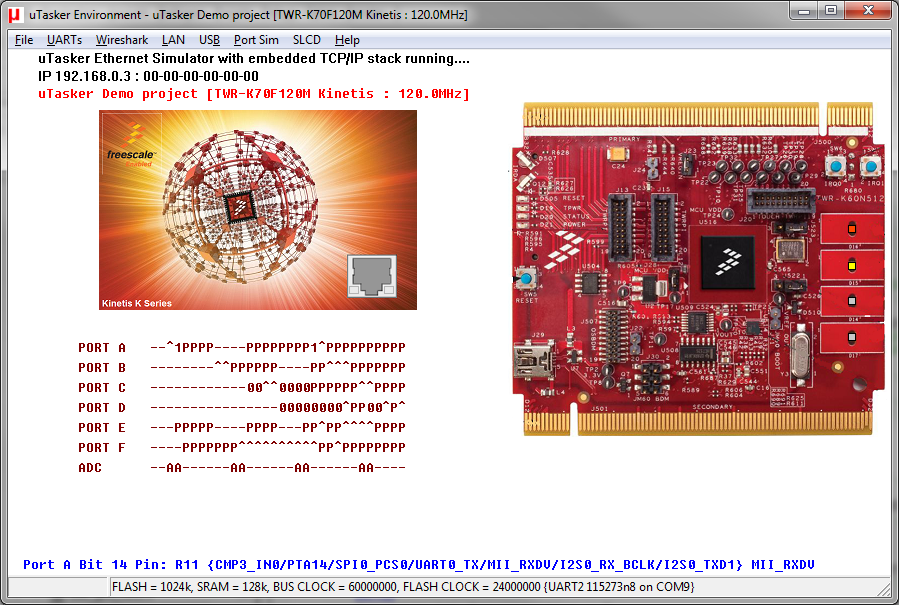
Task: Click the PORT E pin state row
Action: tap(241, 428)
